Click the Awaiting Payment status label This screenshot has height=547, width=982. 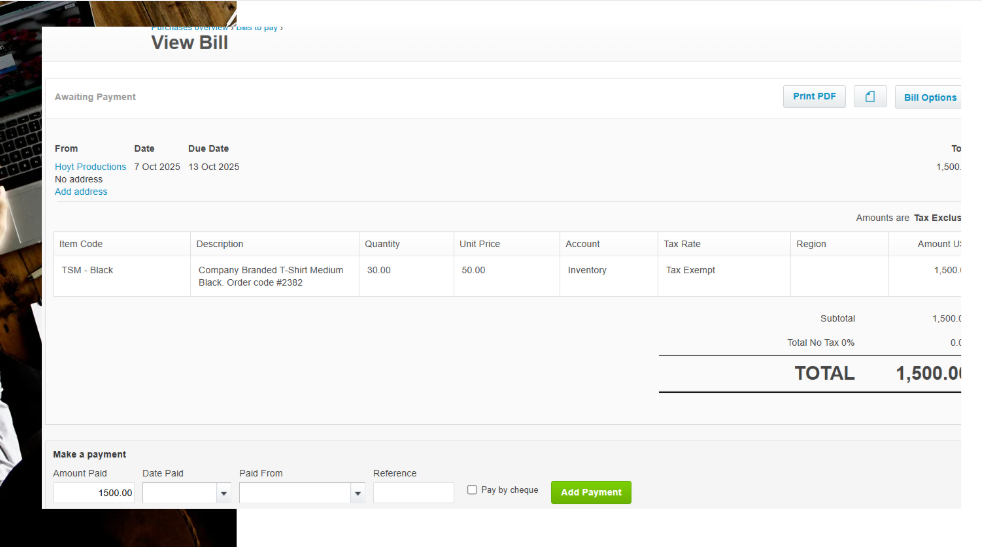[x=95, y=96]
